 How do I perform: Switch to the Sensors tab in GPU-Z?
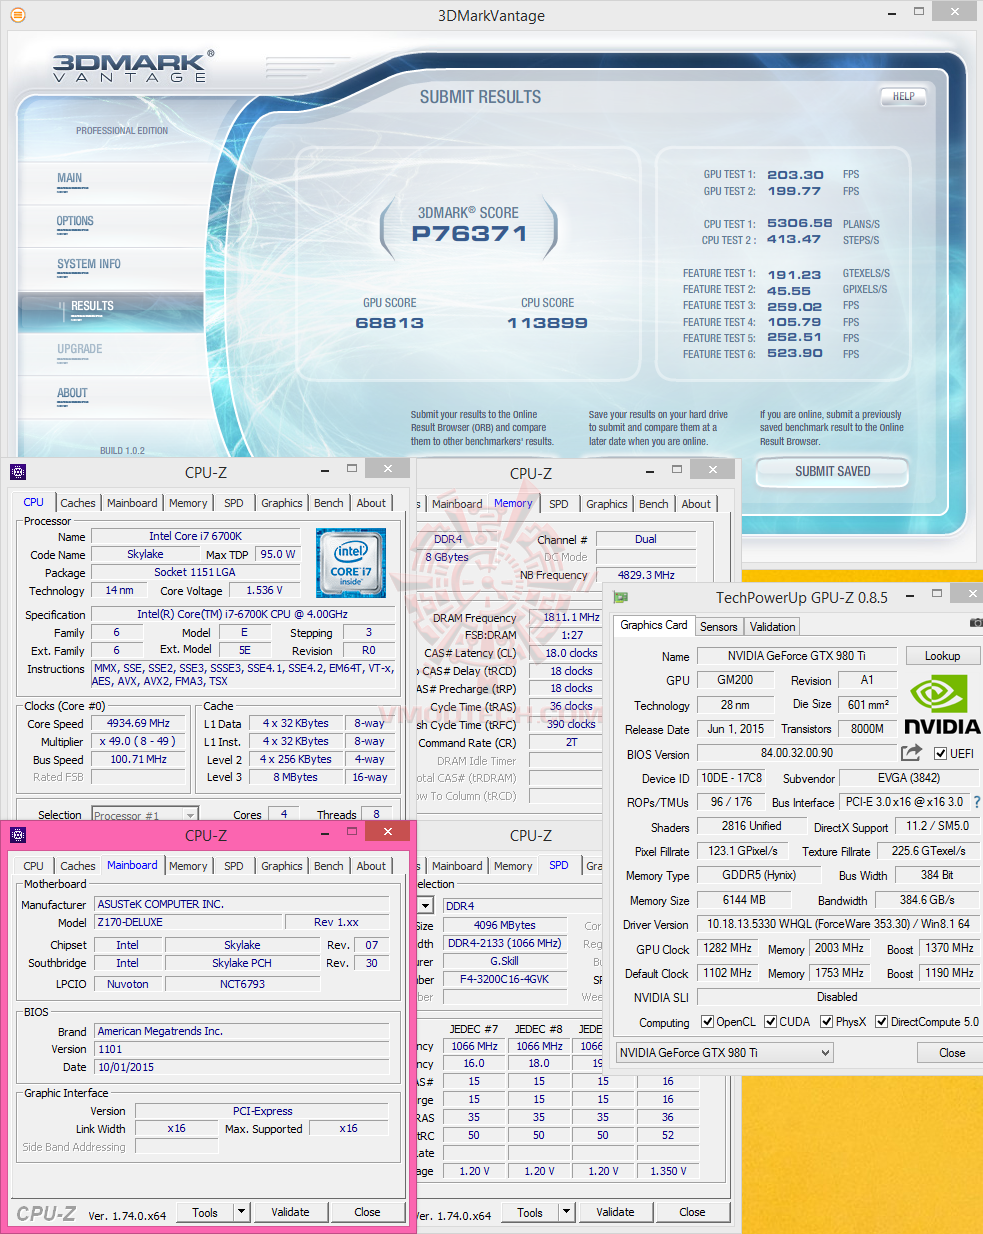718,627
